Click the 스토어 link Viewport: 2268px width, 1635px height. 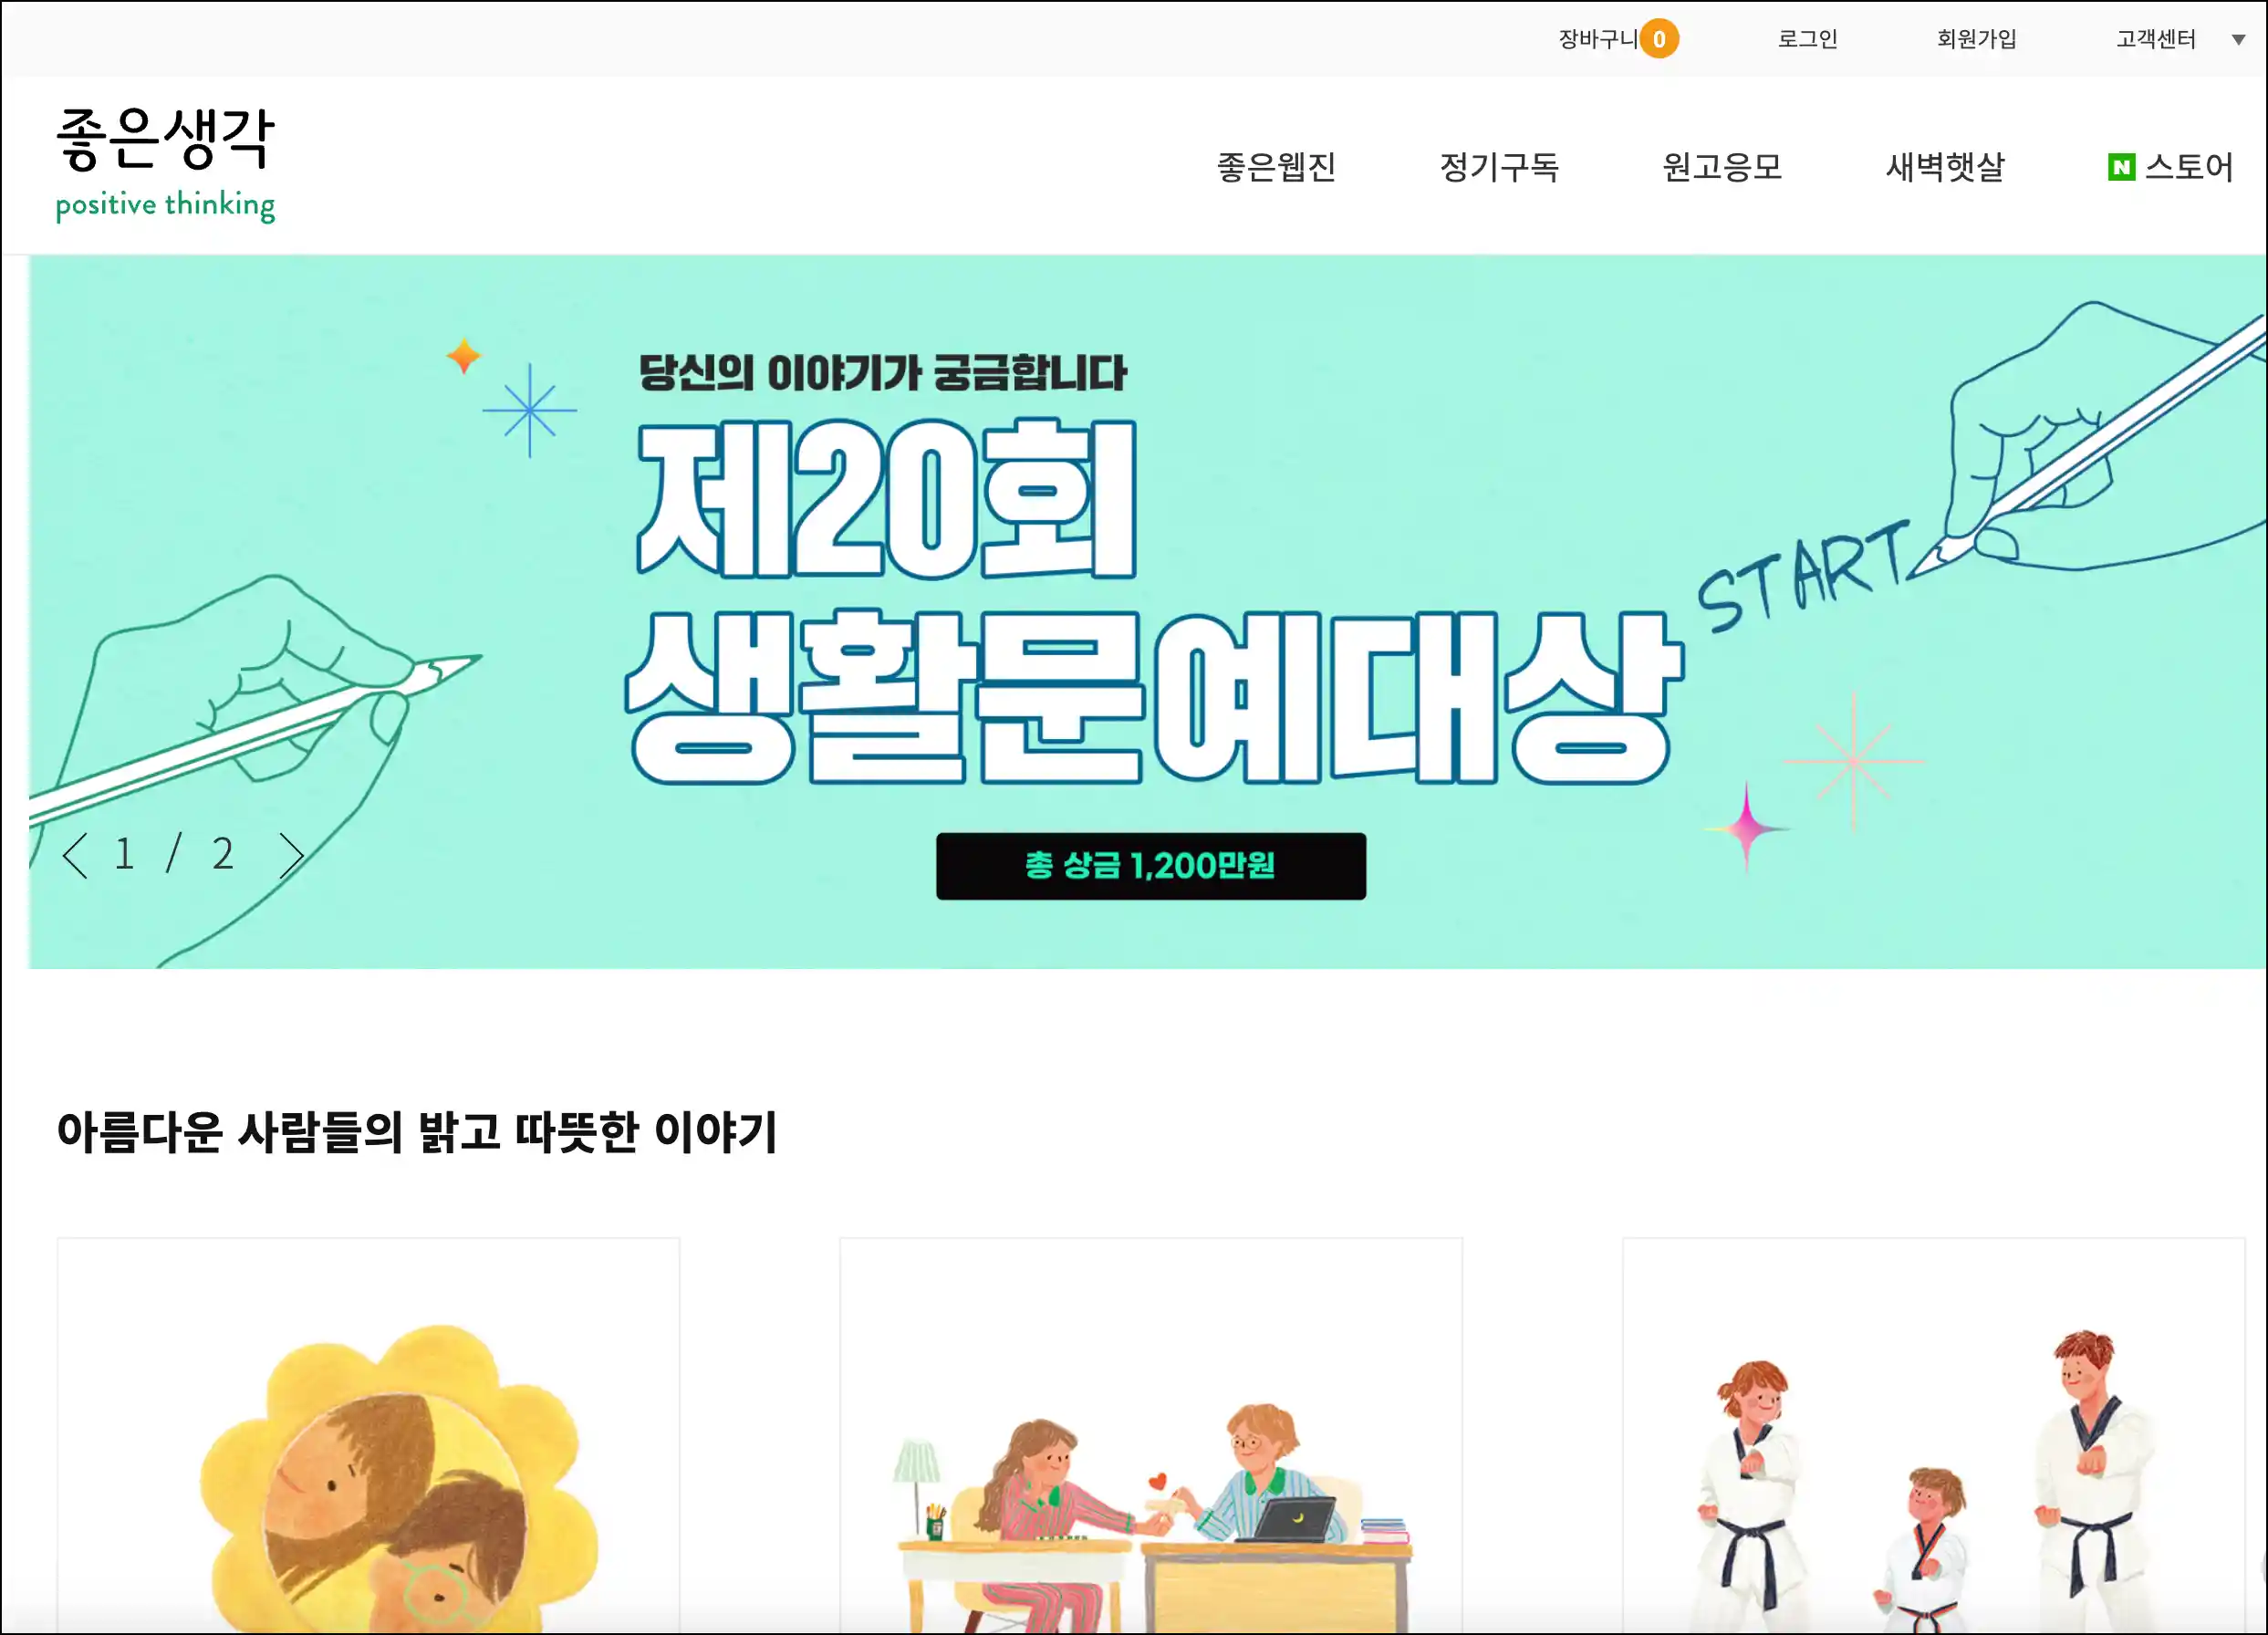tap(2188, 167)
